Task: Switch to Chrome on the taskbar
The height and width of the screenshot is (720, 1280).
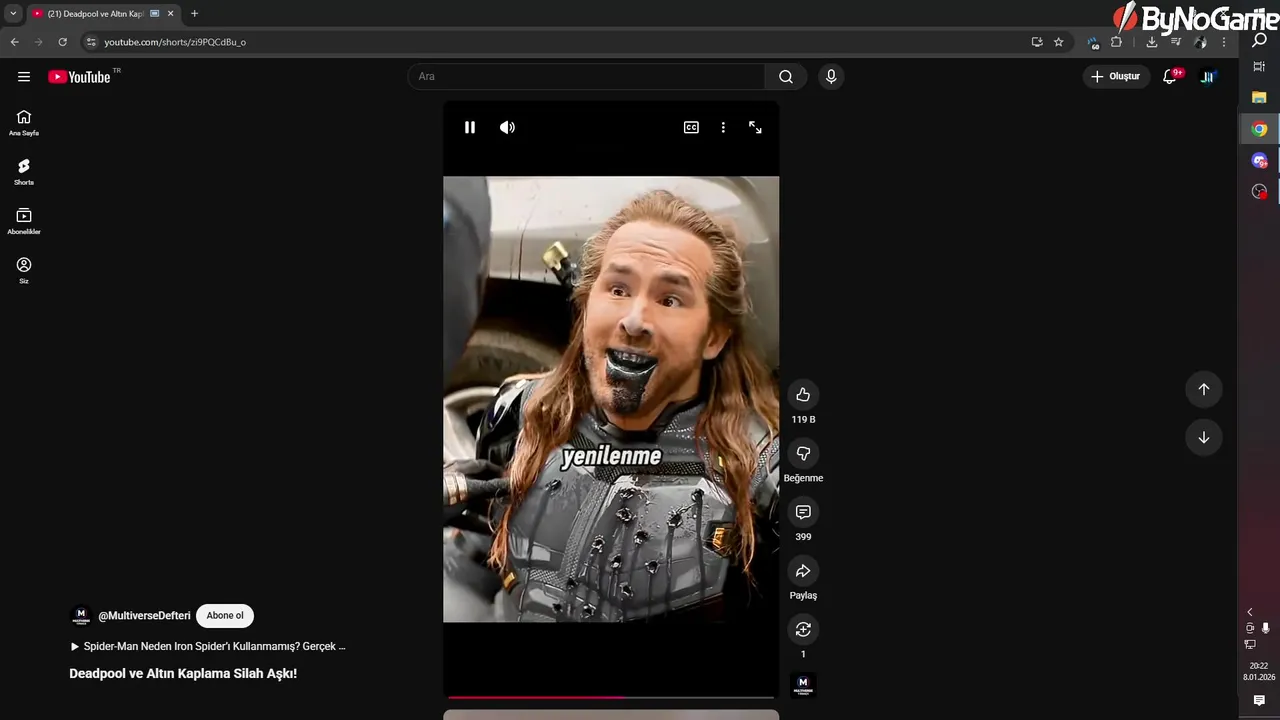Action: pyautogui.click(x=1259, y=129)
